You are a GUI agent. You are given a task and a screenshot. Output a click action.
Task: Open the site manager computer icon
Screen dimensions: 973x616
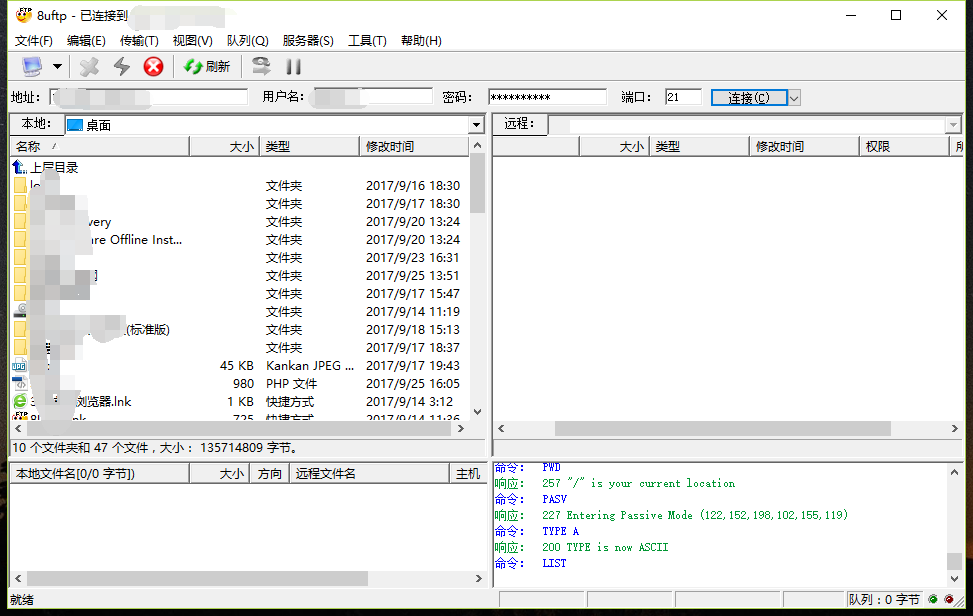coord(32,66)
